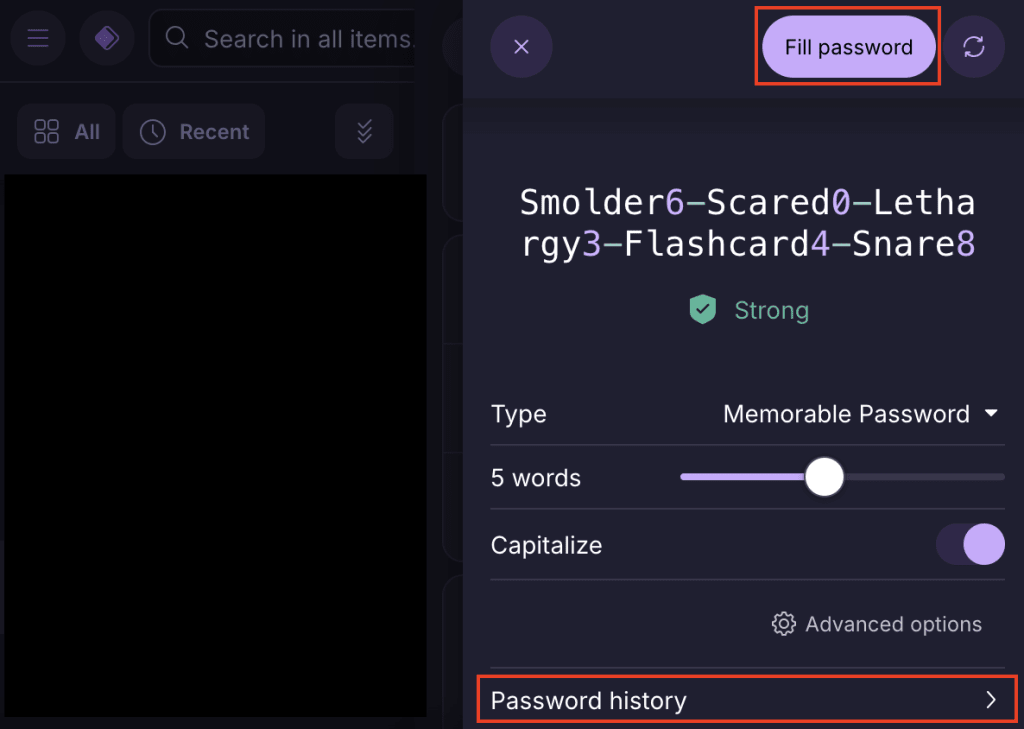Click the Proton Pass vault diamond icon
The width and height of the screenshot is (1024, 729).
click(x=107, y=39)
